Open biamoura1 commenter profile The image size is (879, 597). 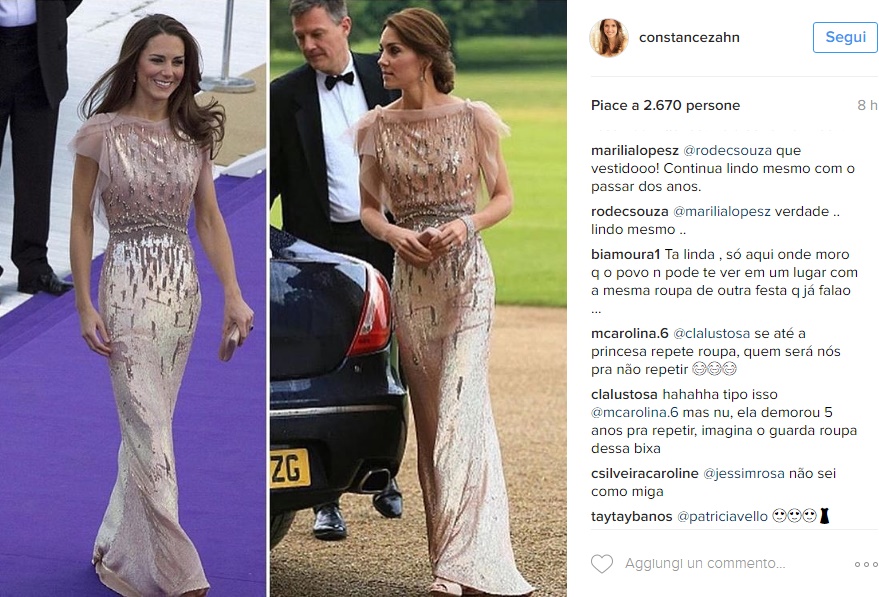pyautogui.click(x=626, y=254)
